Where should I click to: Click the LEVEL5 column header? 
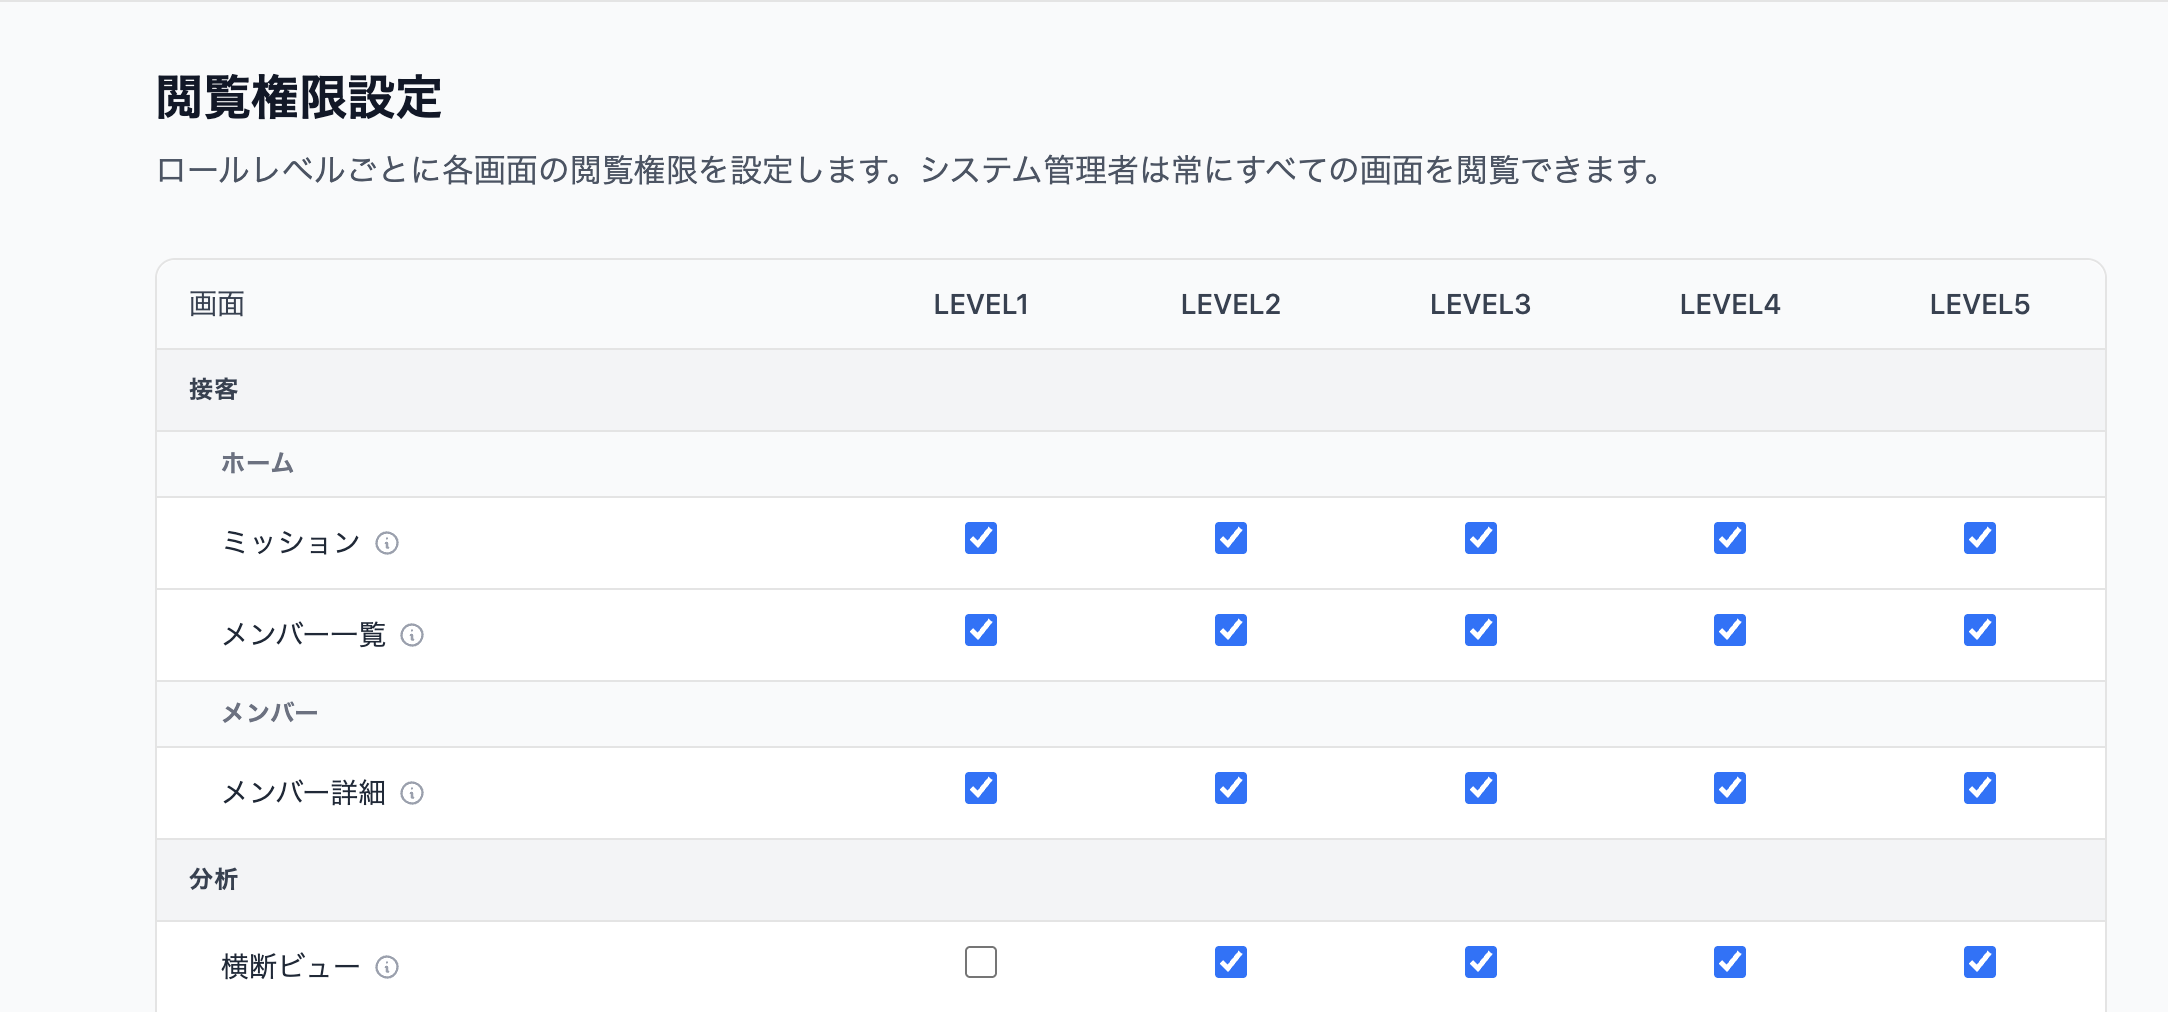coord(1980,305)
